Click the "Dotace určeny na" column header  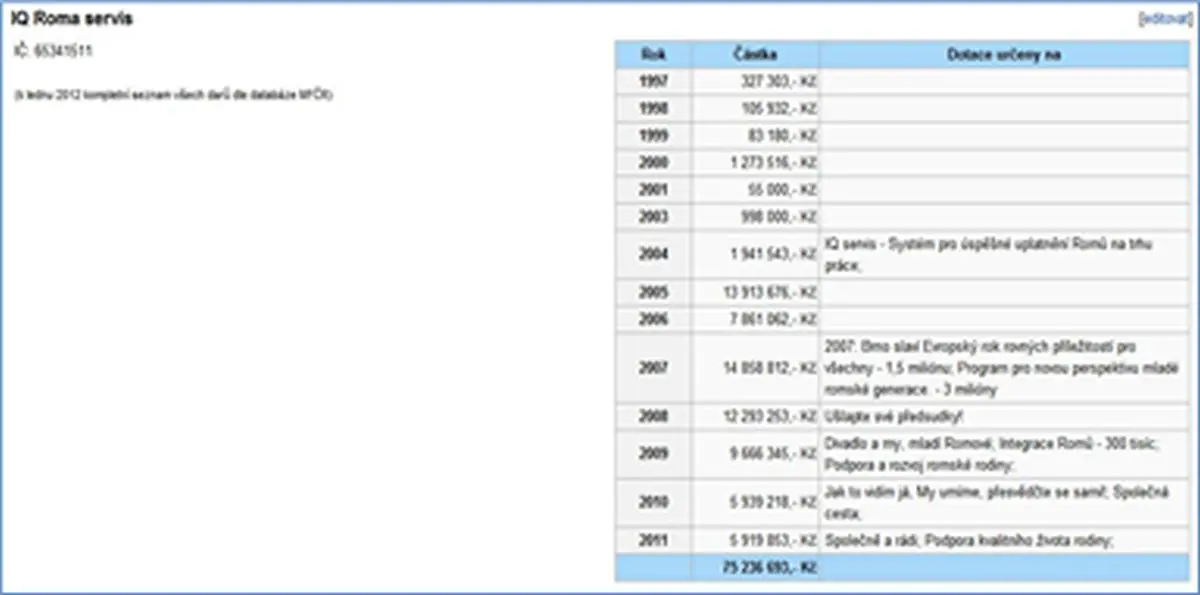(1004, 55)
